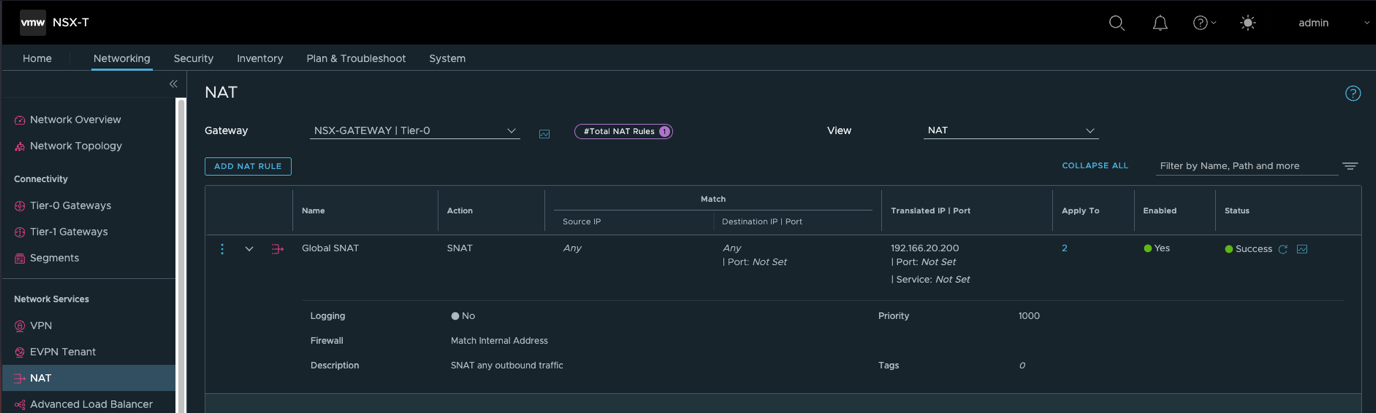Image resolution: width=1376 pixels, height=413 pixels.
Task: Click the Network Overview icon
Action: point(20,120)
